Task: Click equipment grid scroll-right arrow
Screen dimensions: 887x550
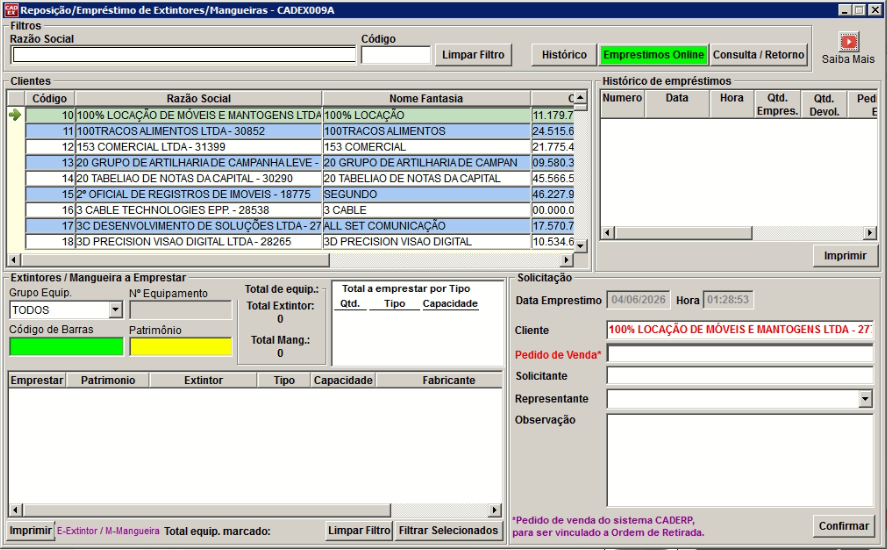Action: click(495, 510)
